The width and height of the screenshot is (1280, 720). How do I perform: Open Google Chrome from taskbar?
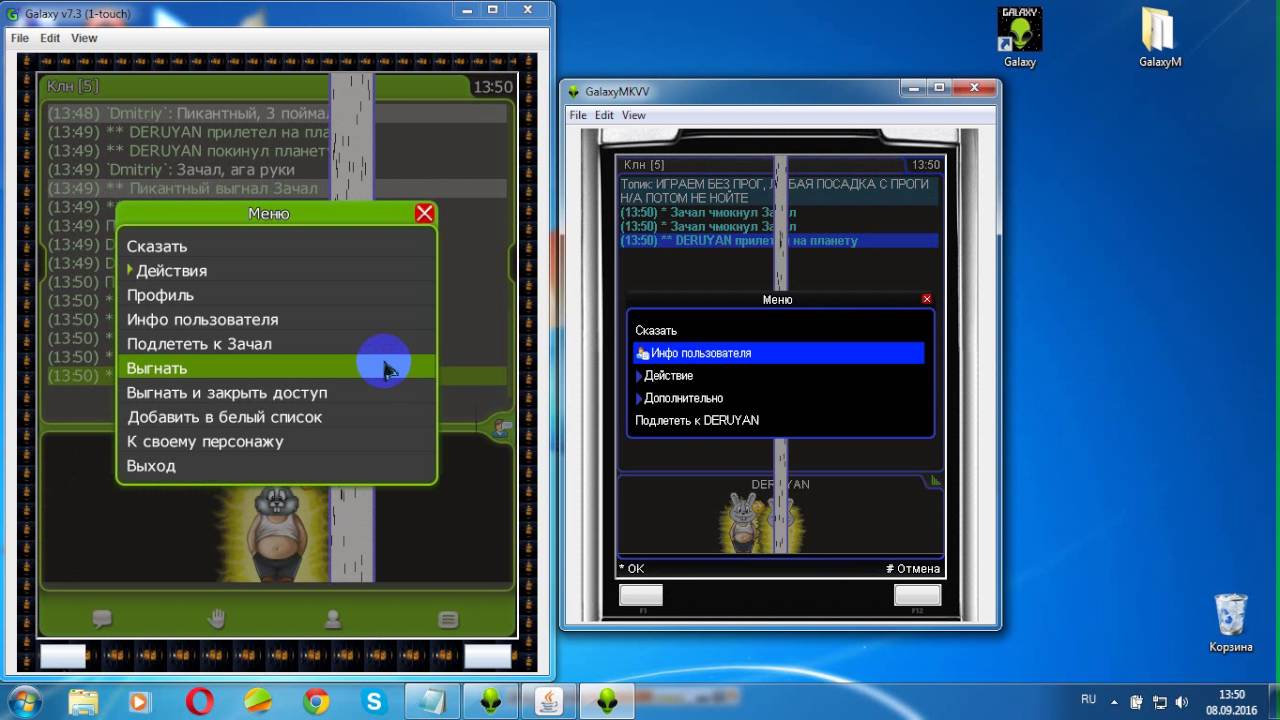(316, 701)
